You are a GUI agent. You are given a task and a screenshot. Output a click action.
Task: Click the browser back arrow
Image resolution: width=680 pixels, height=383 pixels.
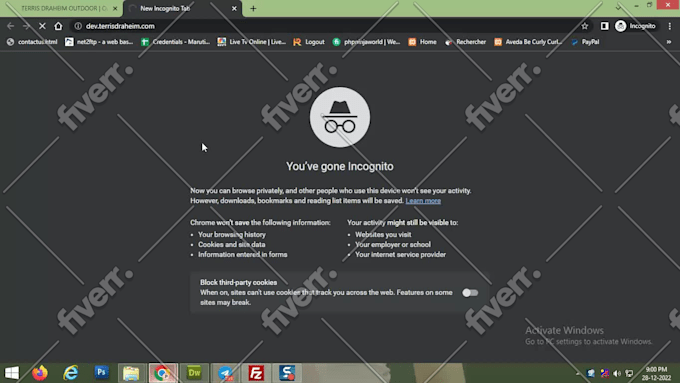[x=10, y=26]
